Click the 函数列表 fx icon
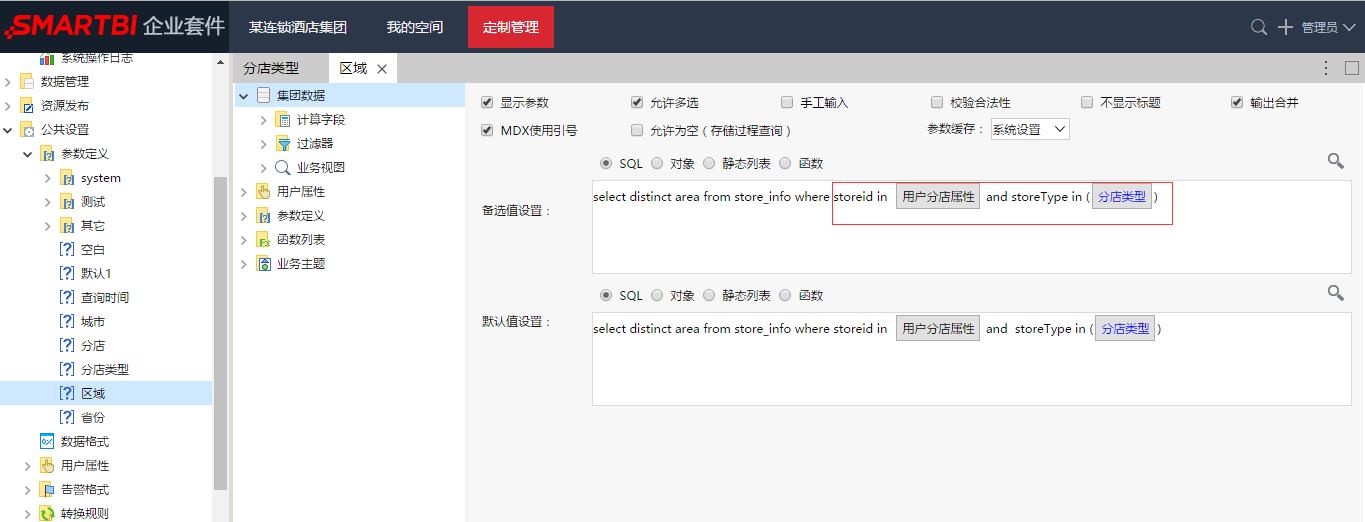 pos(263,240)
